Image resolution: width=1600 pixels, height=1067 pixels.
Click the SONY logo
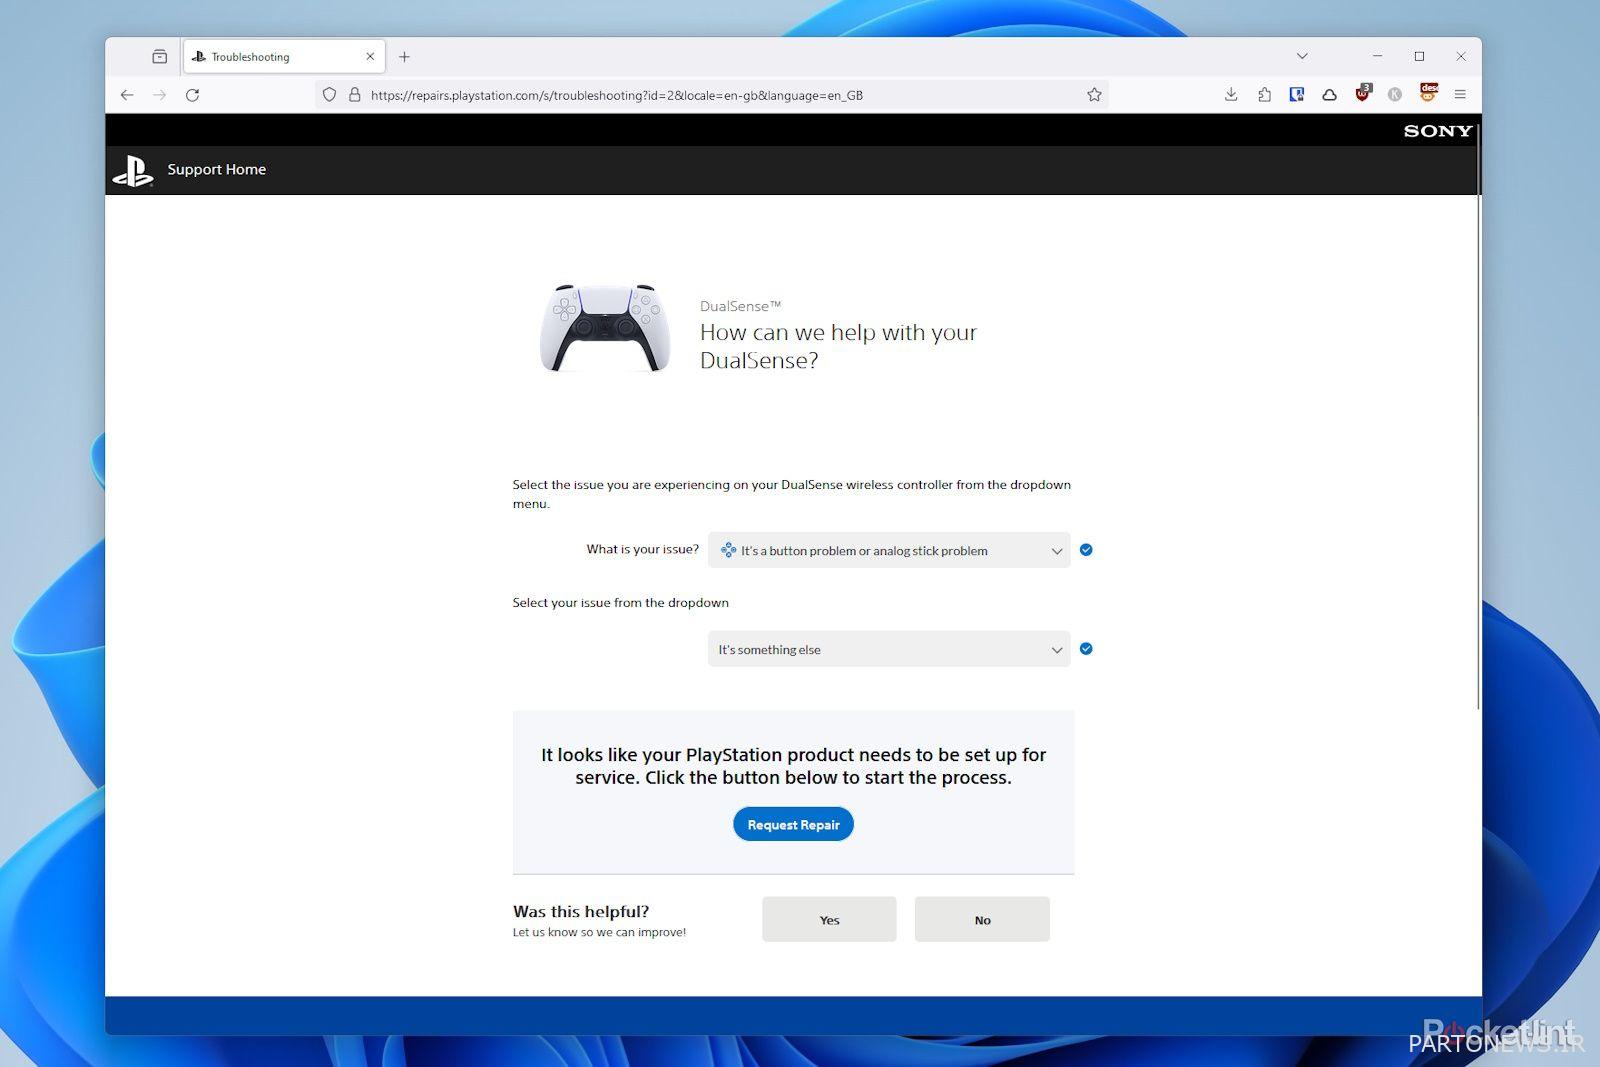click(x=1438, y=131)
